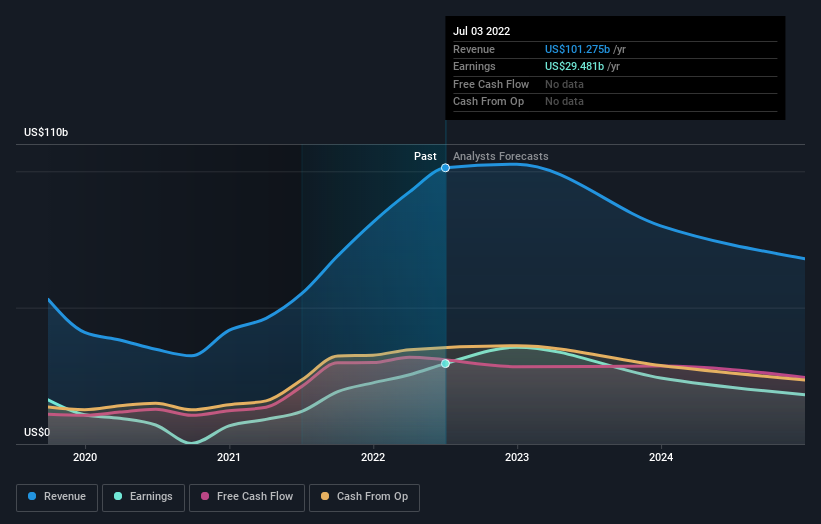Click the US$110b y-axis label
821x524 pixels.
(x=46, y=132)
